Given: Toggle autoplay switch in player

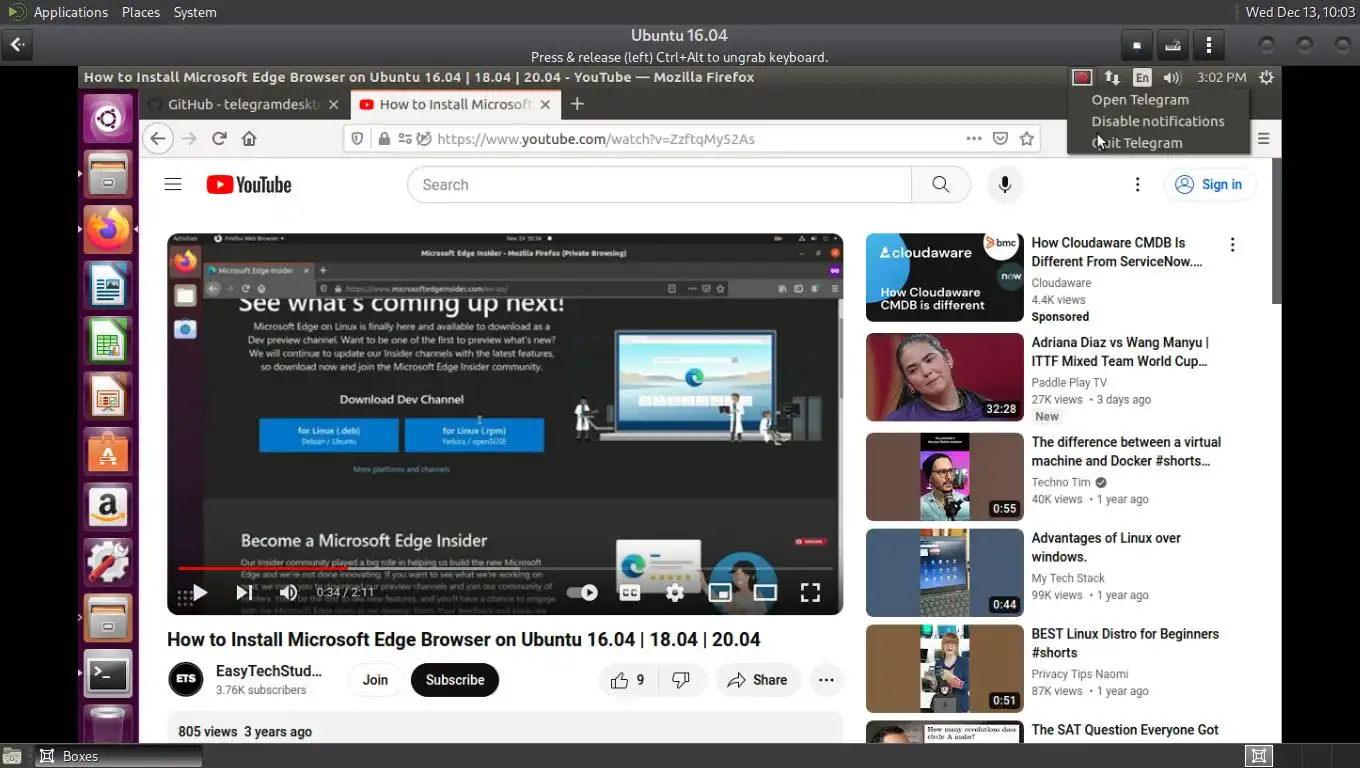Looking at the screenshot, I should click(582, 593).
